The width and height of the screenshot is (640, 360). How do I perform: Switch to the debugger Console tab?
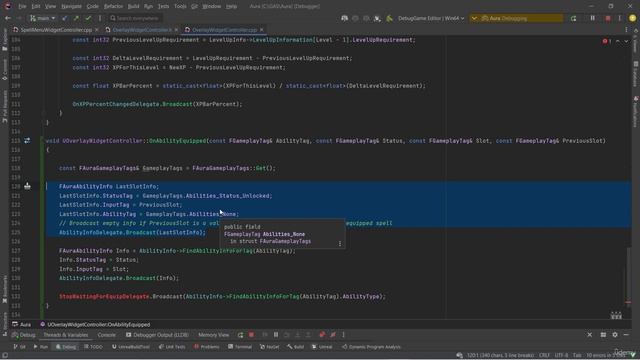[107, 335]
